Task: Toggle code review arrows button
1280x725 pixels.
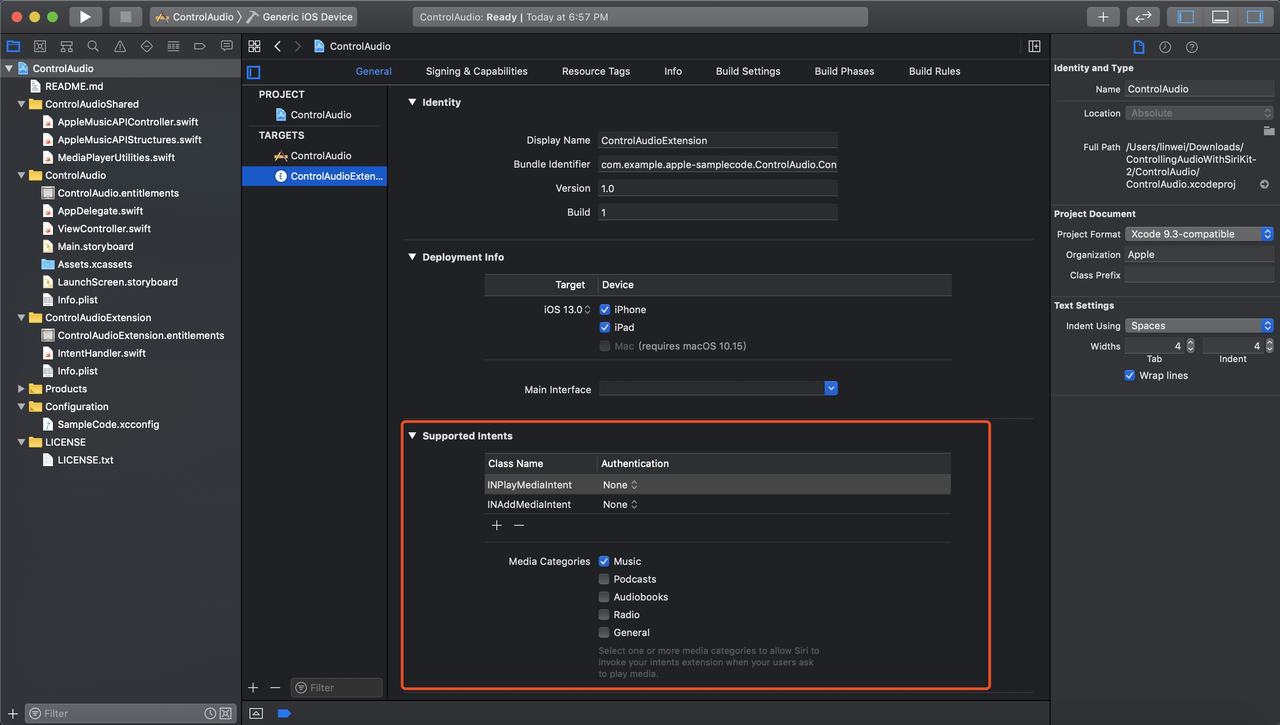Action: pyautogui.click(x=1143, y=17)
